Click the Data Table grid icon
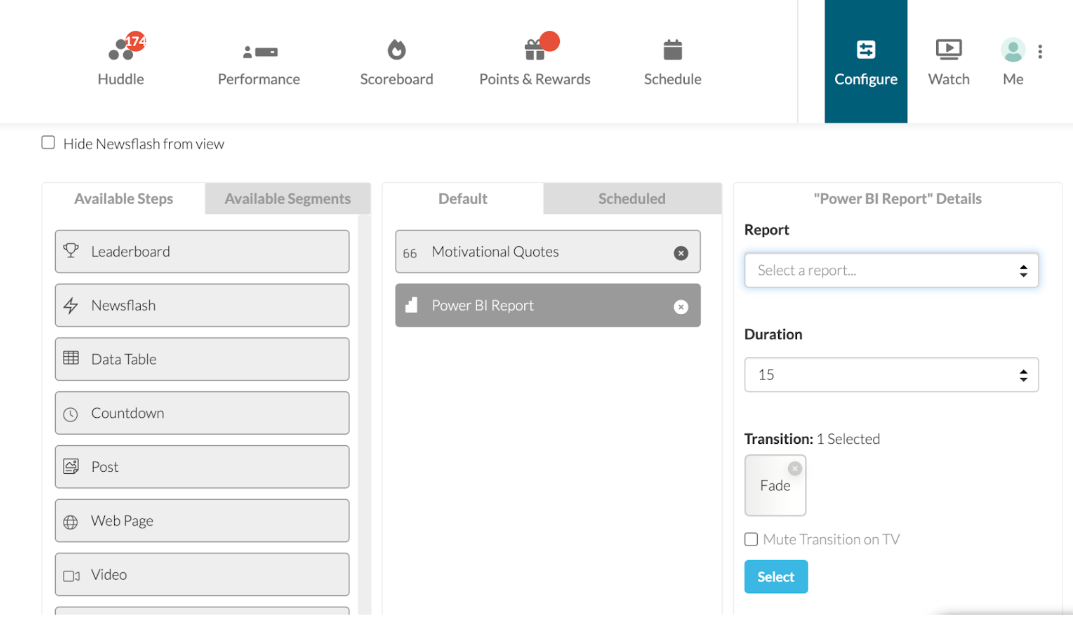 pyautogui.click(x=71, y=358)
